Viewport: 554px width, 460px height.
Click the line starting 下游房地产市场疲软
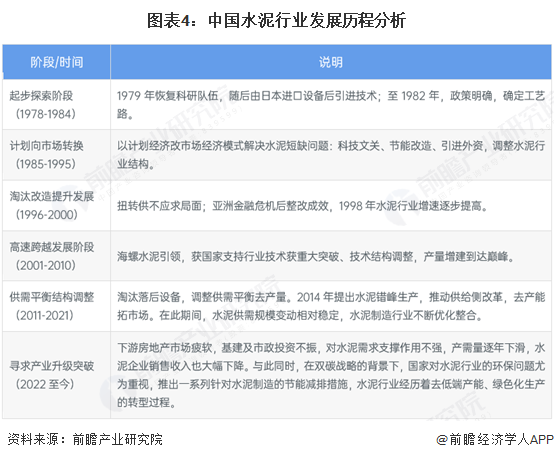331,348
